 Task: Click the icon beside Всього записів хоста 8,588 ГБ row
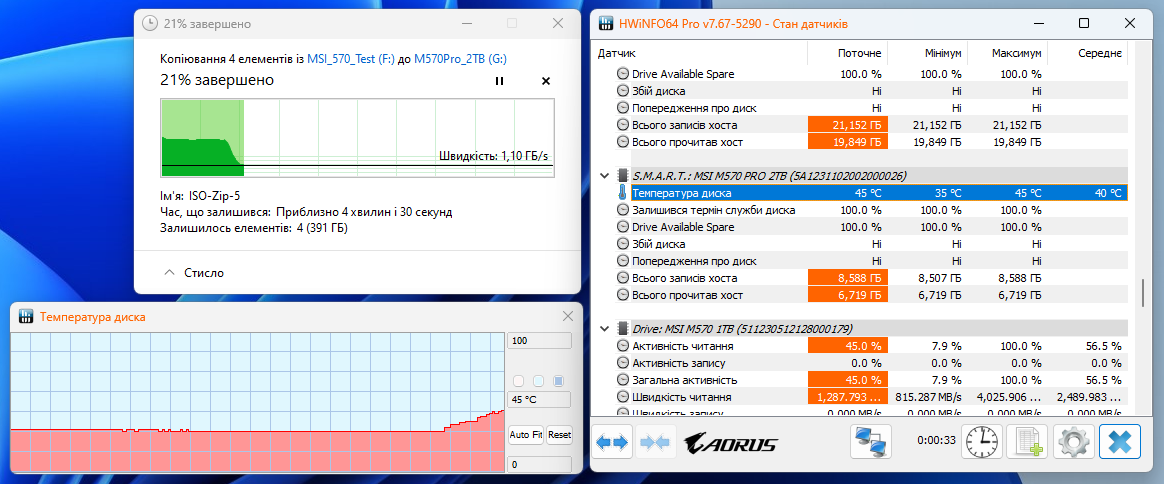[x=623, y=278]
